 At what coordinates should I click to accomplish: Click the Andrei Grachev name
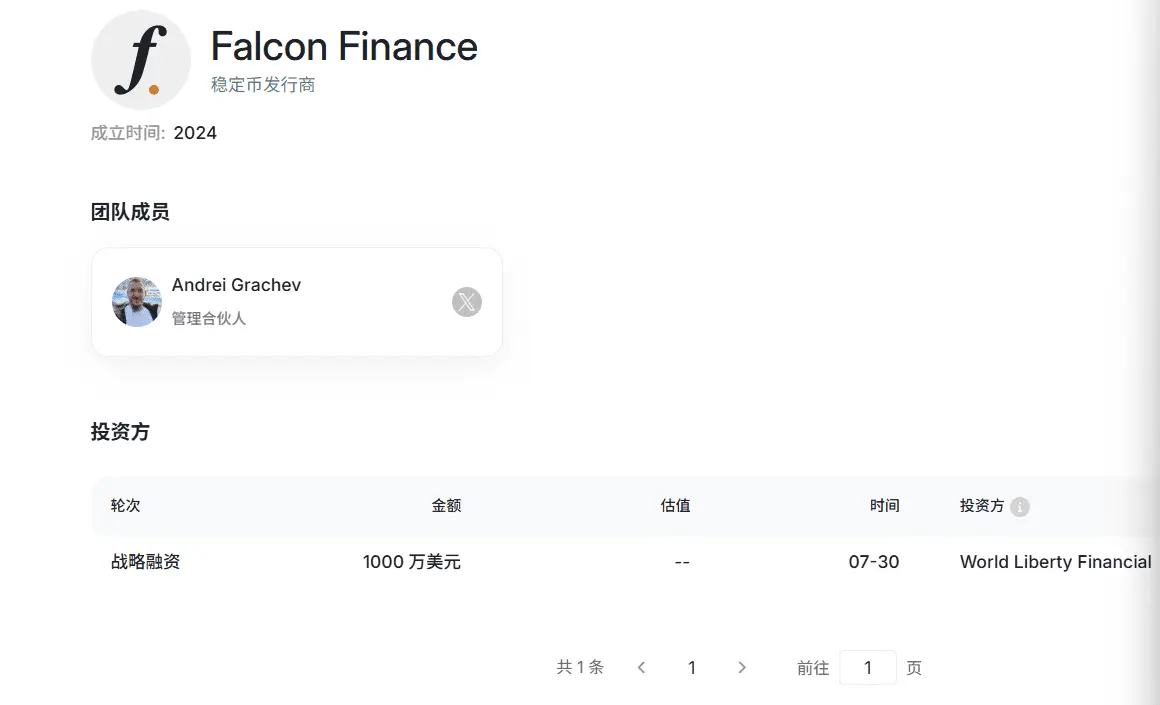236,285
